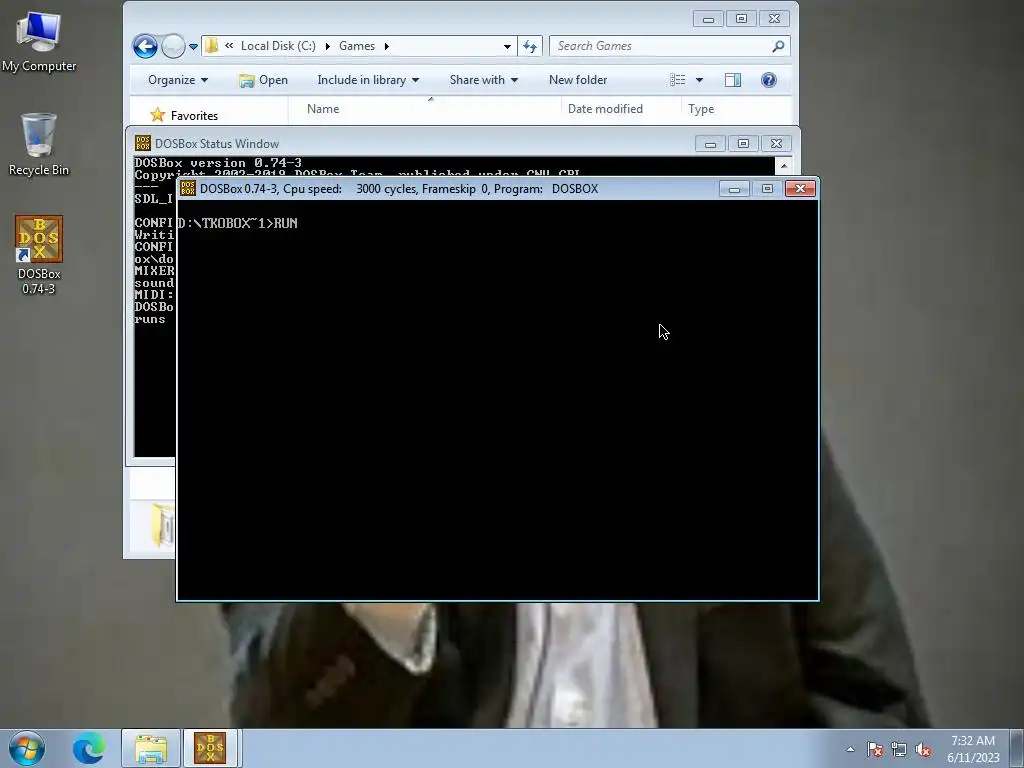This screenshot has height=768, width=1024.
Task: Click the Explorer back arrow button
Action: point(145,46)
